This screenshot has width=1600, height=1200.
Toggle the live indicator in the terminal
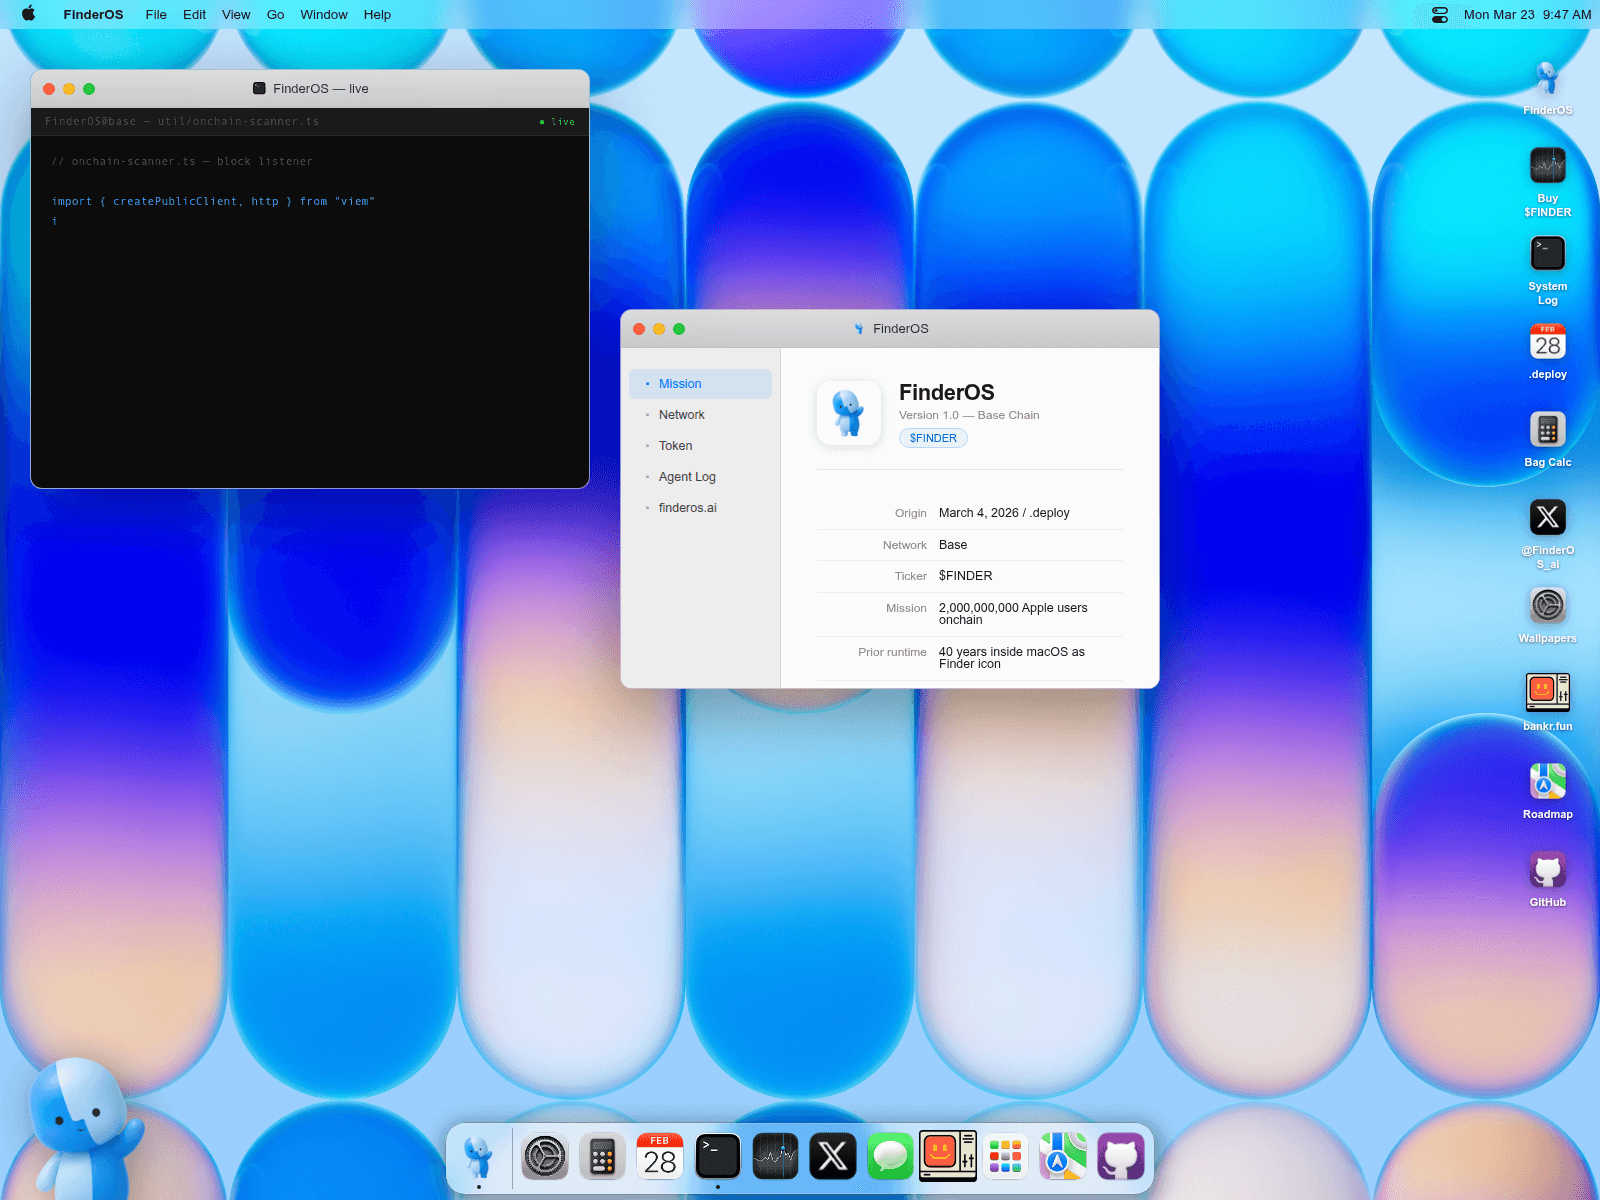point(557,121)
